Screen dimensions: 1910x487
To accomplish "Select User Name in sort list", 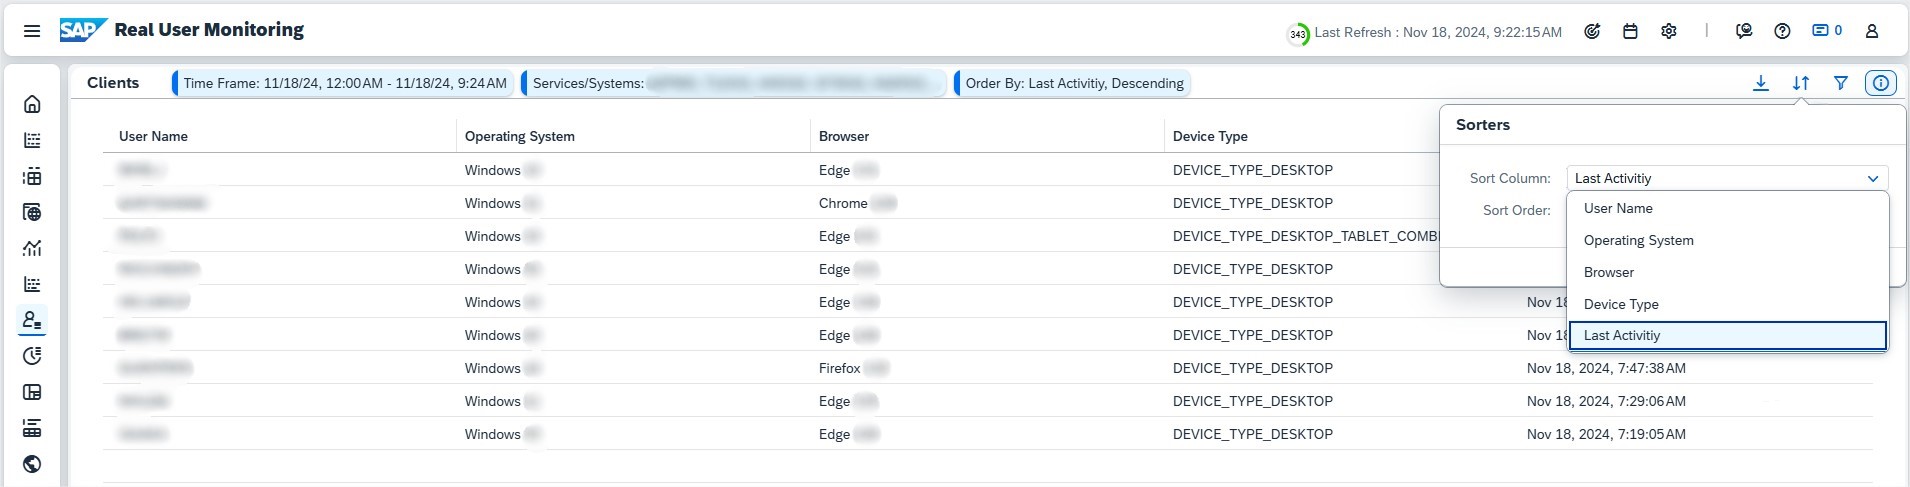I will tap(1618, 208).
